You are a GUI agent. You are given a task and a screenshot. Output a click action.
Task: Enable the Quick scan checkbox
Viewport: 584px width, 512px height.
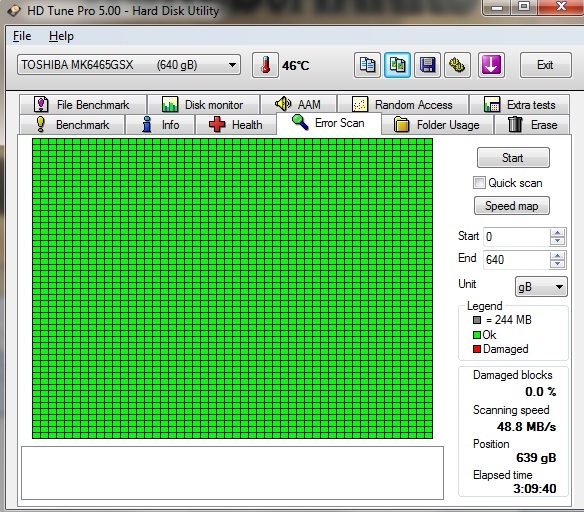click(479, 183)
